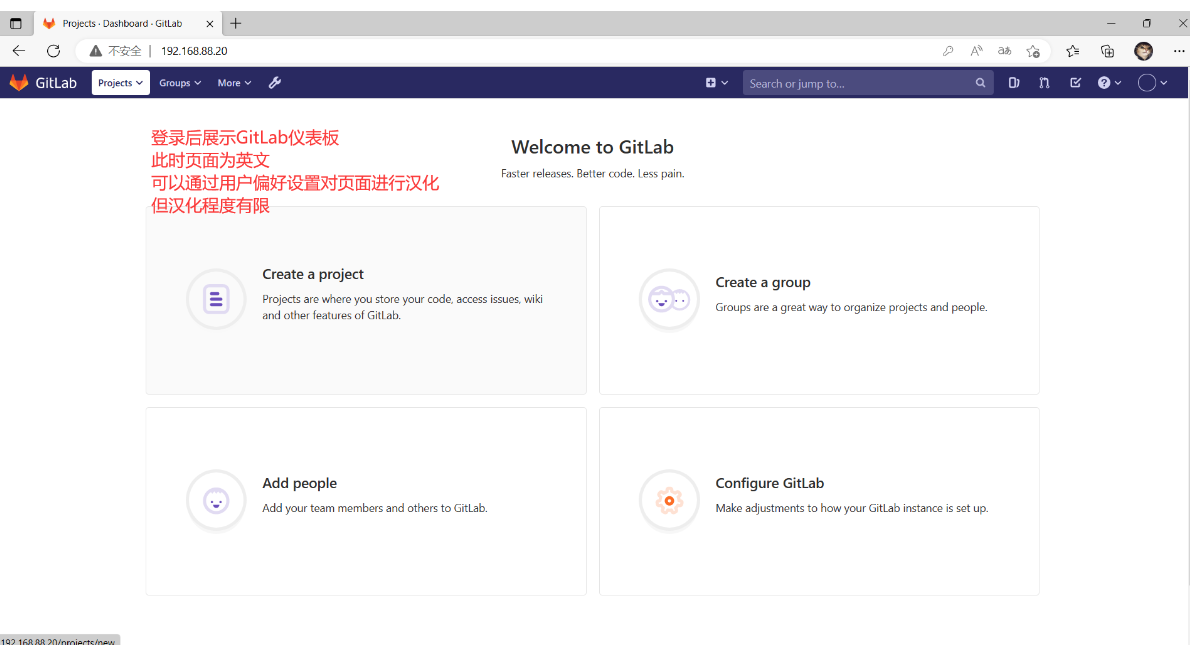Open the Merge requests icon

click(1044, 83)
